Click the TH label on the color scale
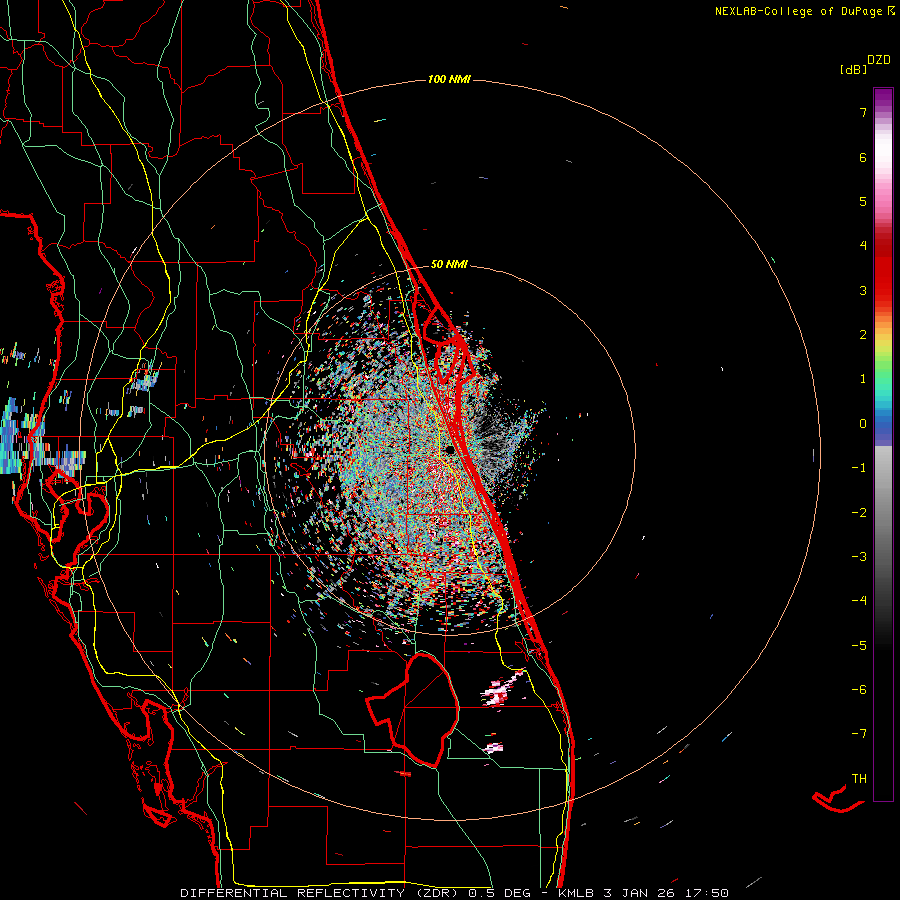 click(x=859, y=779)
